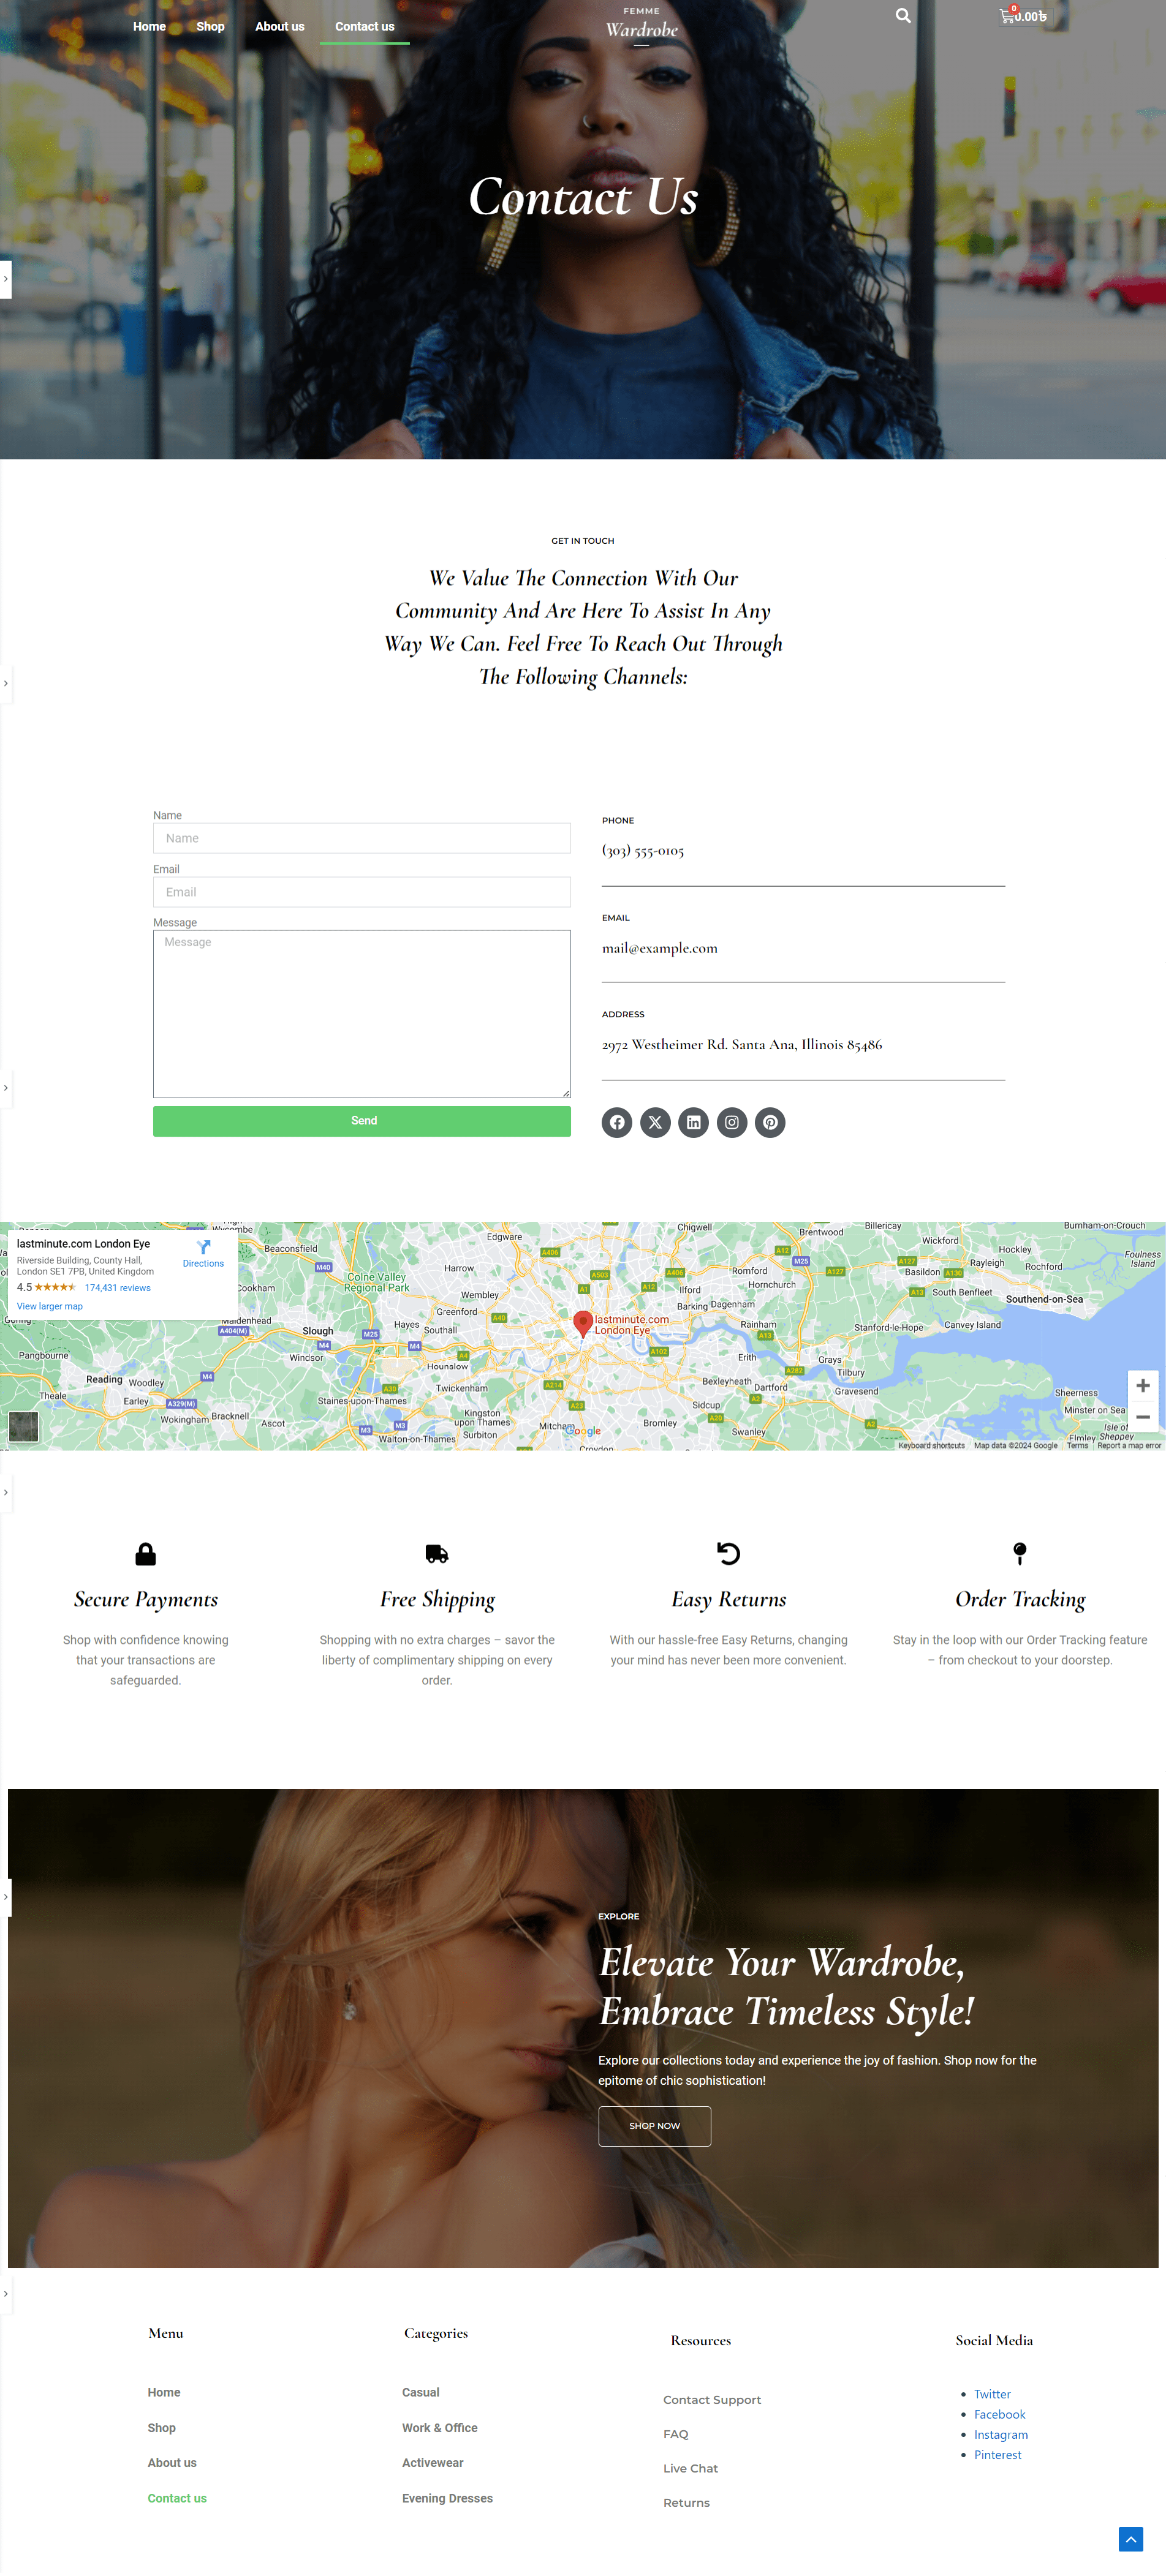
Task: Open Contact Support in Resources
Action: pos(712,2399)
